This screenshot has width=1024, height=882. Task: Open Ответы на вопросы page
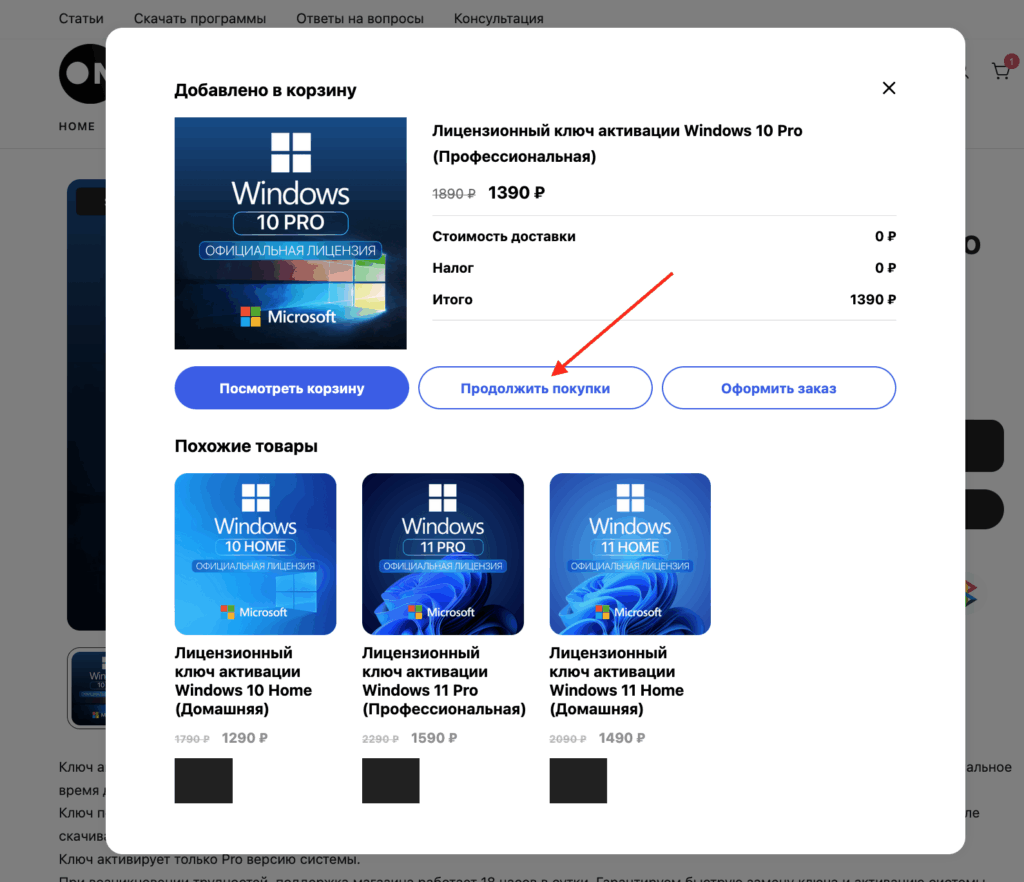coord(360,18)
